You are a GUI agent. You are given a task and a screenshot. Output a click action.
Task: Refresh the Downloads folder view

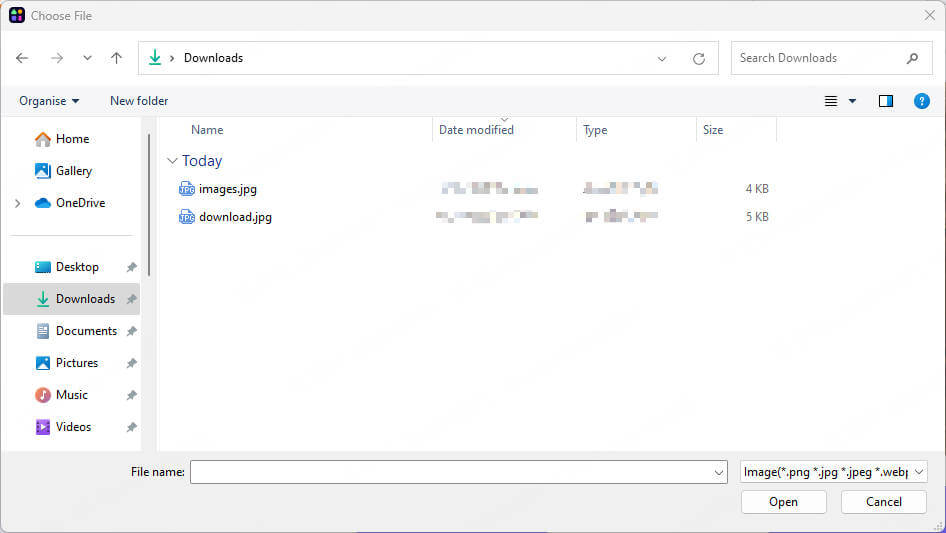pyautogui.click(x=699, y=58)
